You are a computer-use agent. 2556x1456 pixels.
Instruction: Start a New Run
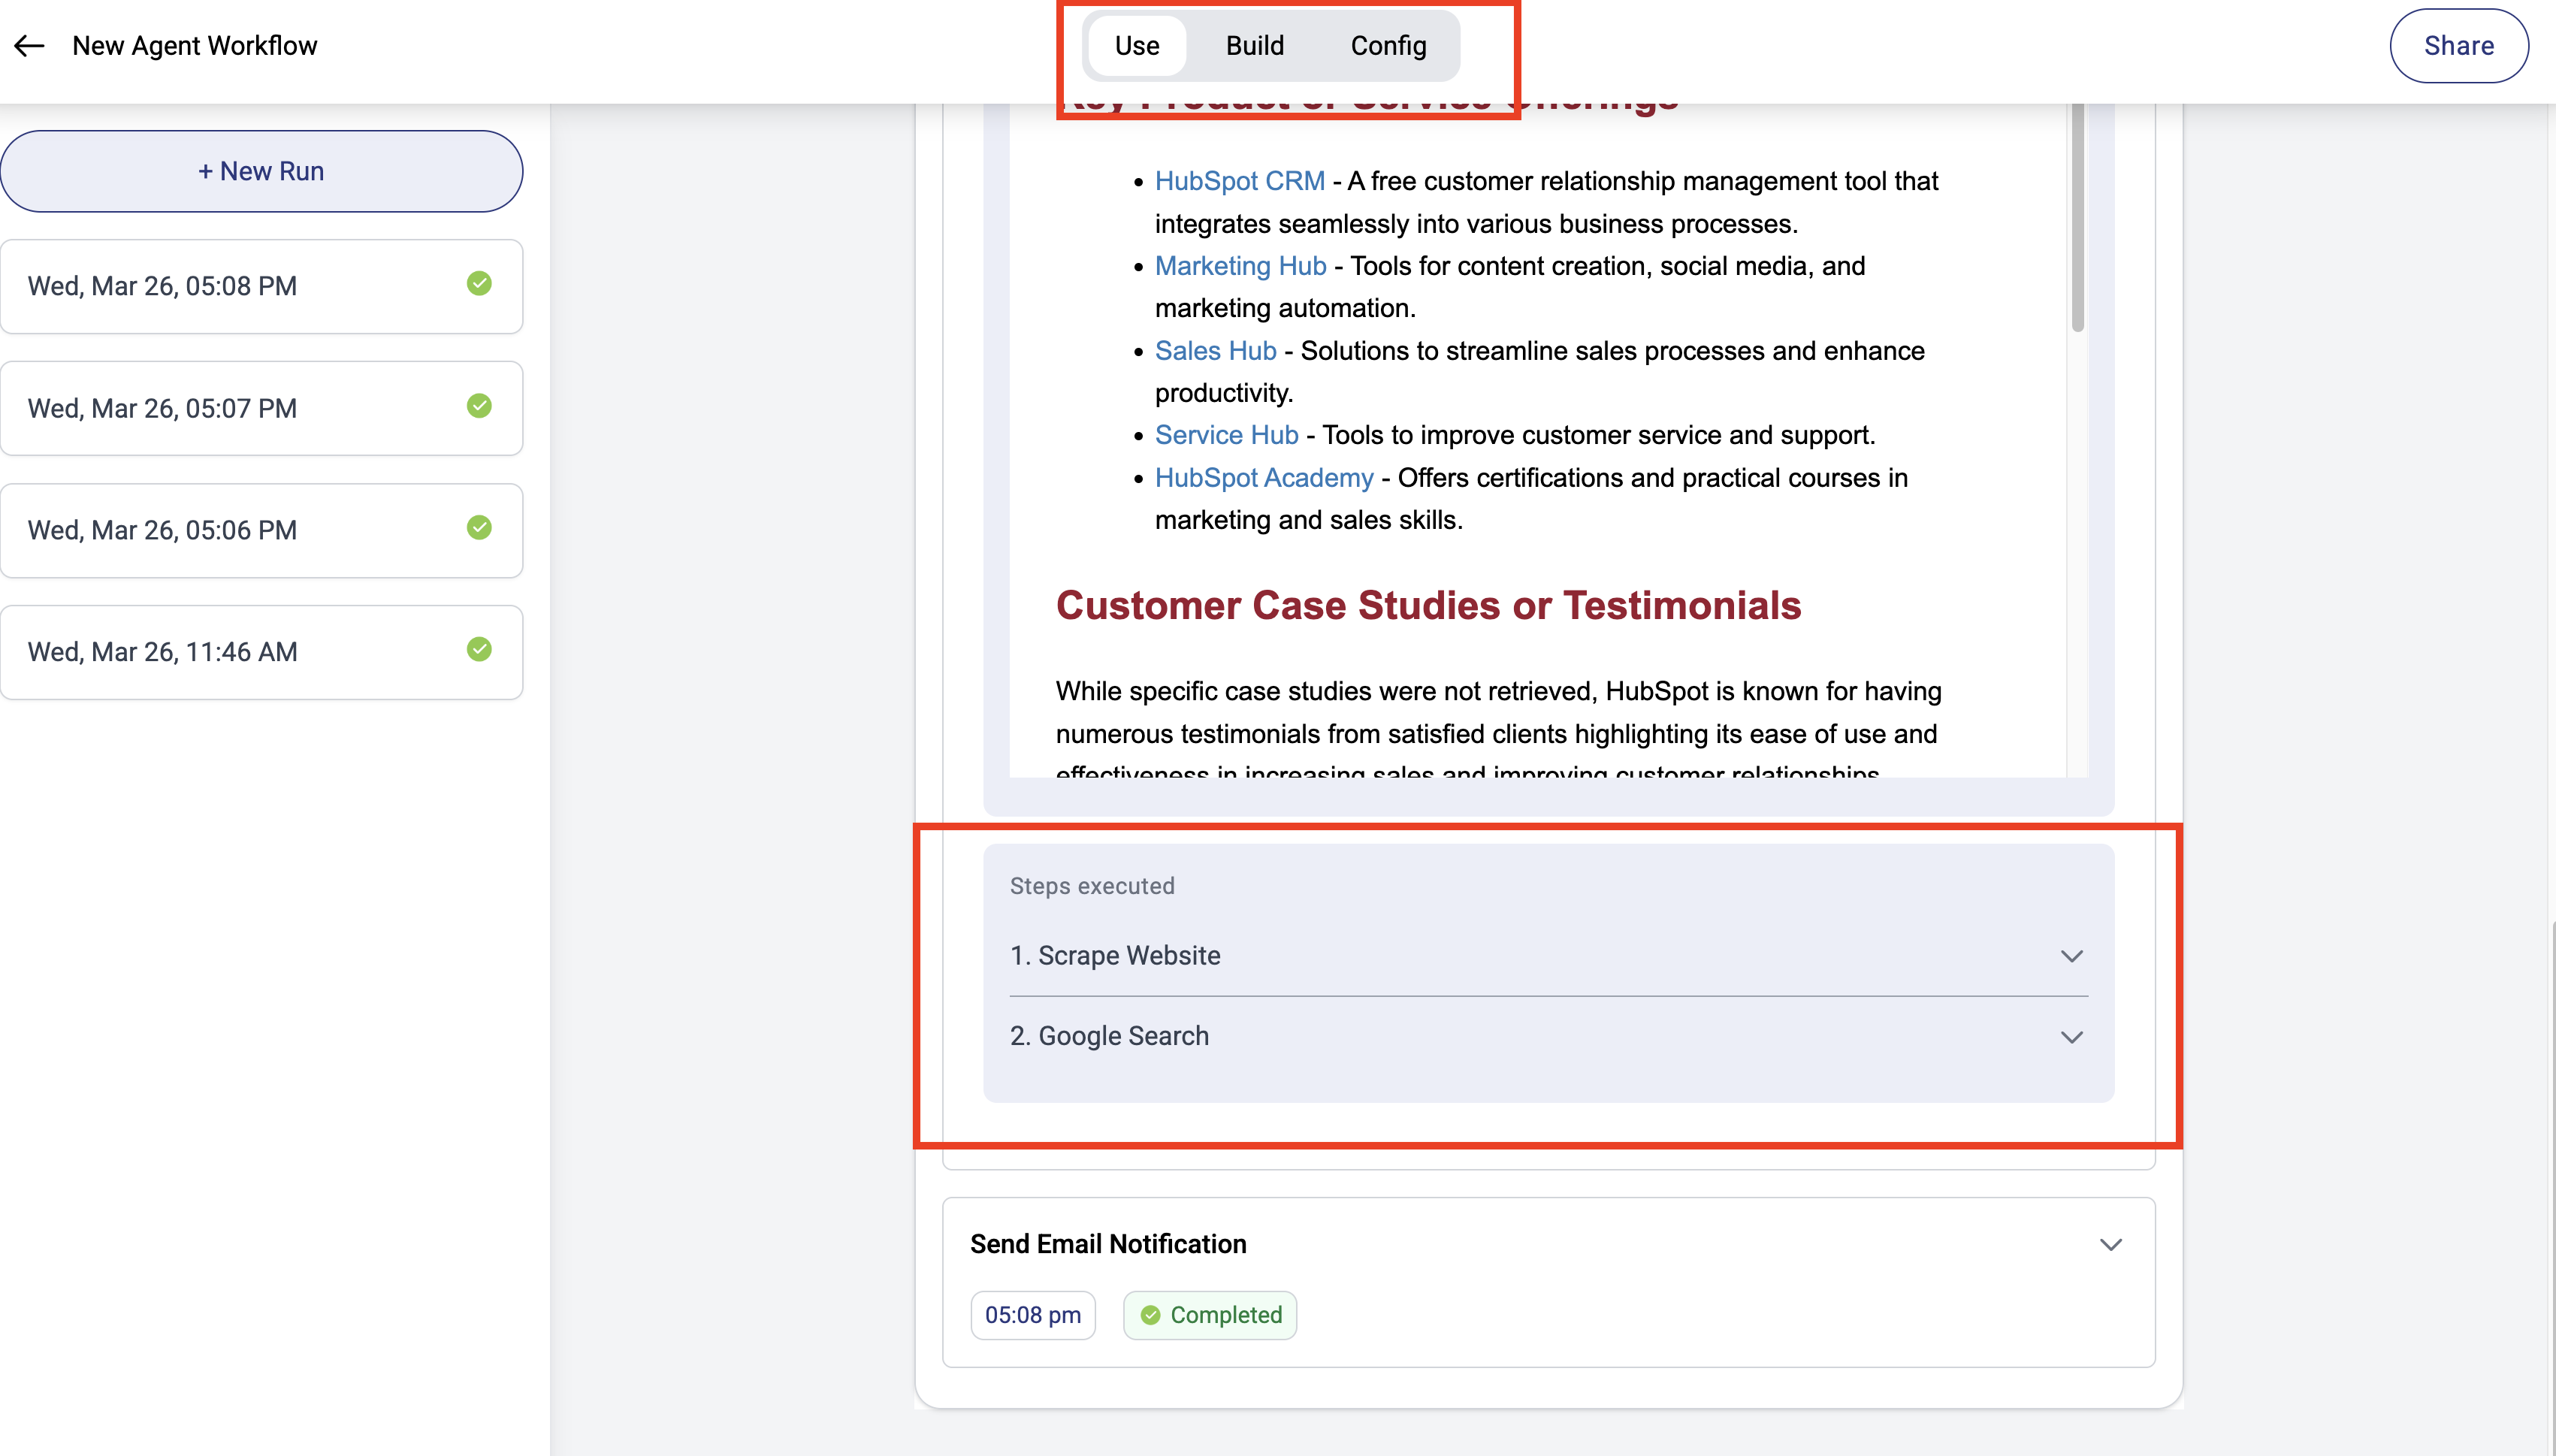[261, 171]
